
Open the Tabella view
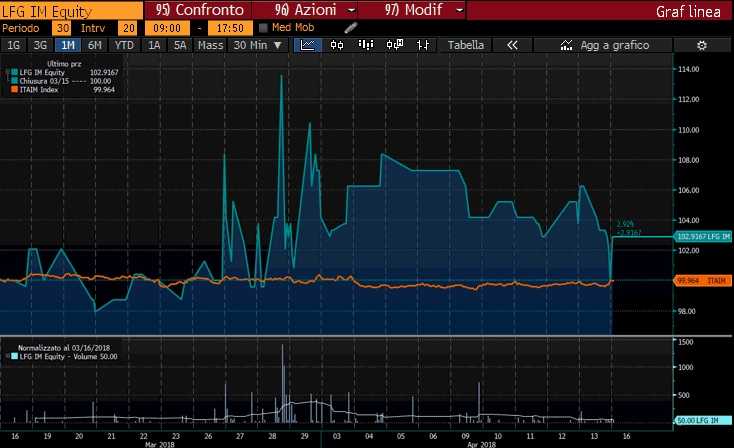point(466,45)
